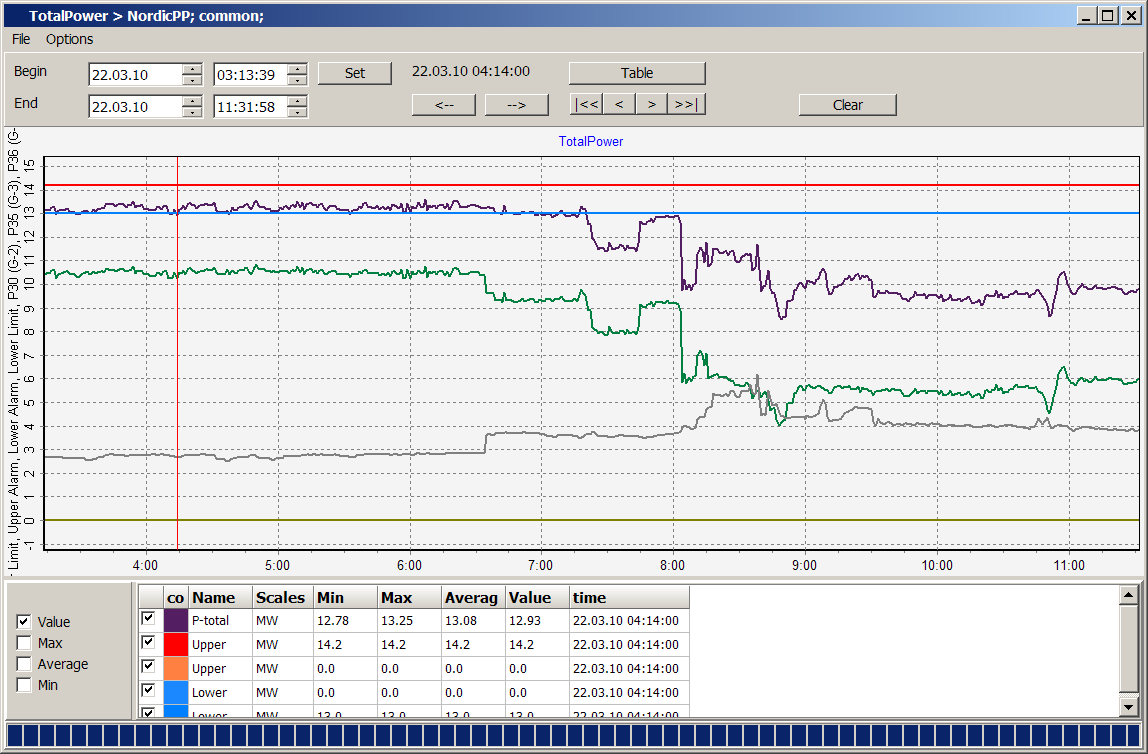
Task: Increment the End time spinner up
Action: click(x=297, y=101)
